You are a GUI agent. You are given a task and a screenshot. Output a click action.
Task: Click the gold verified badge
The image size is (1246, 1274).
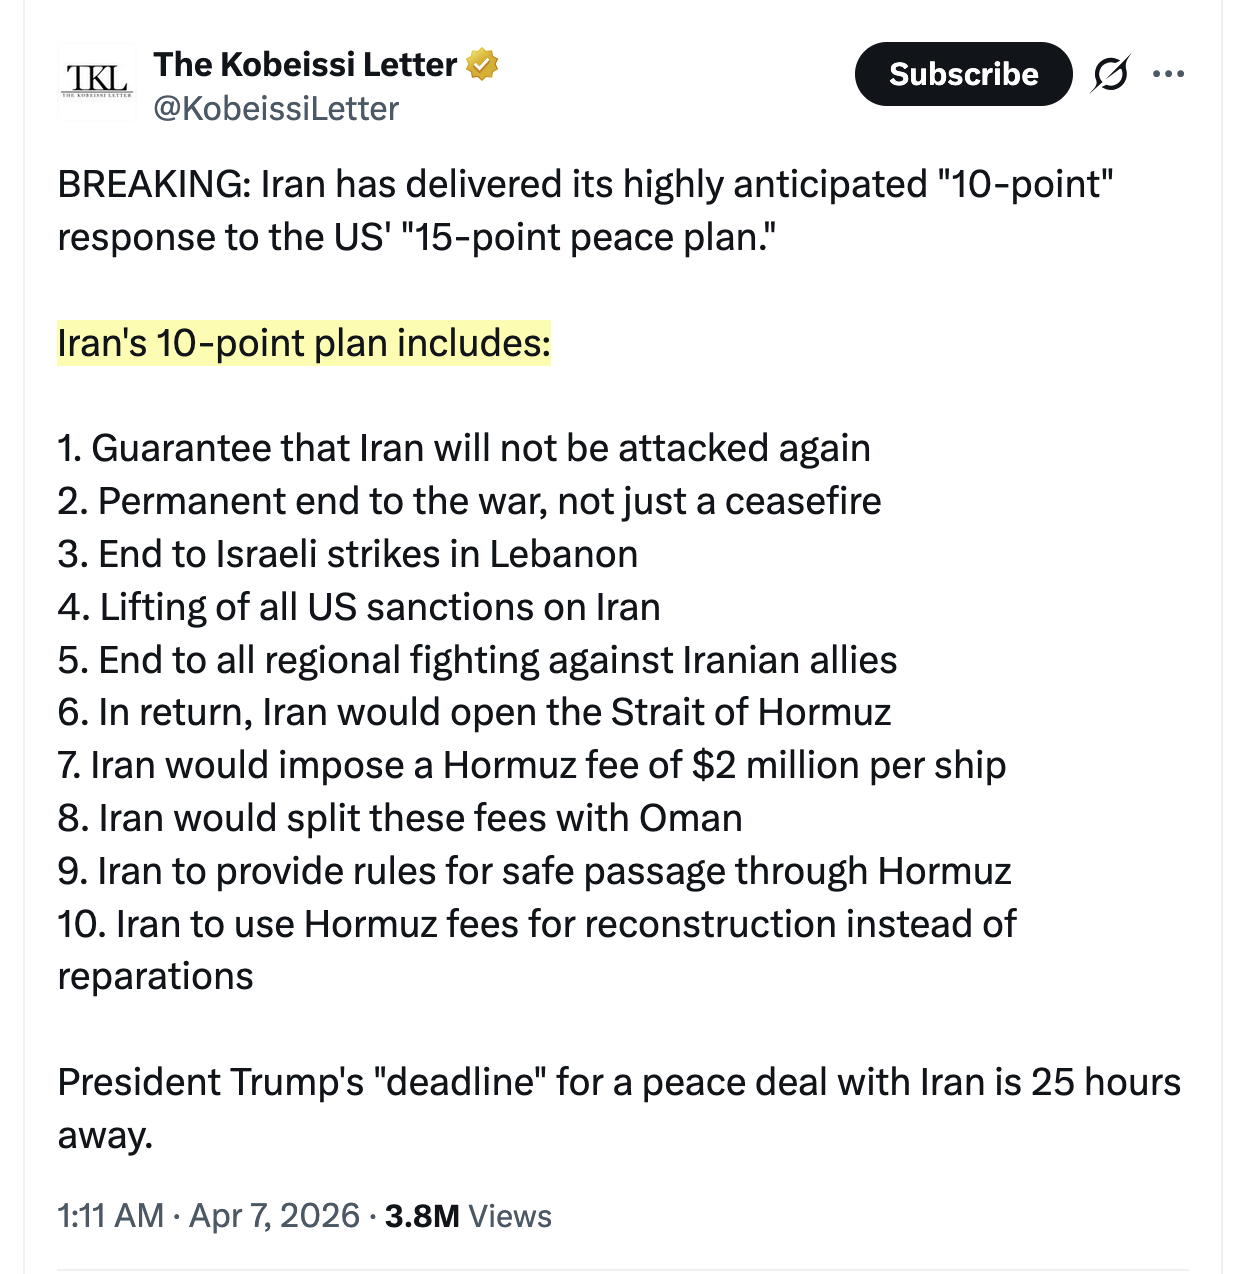pyautogui.click(x=483, y=65)
